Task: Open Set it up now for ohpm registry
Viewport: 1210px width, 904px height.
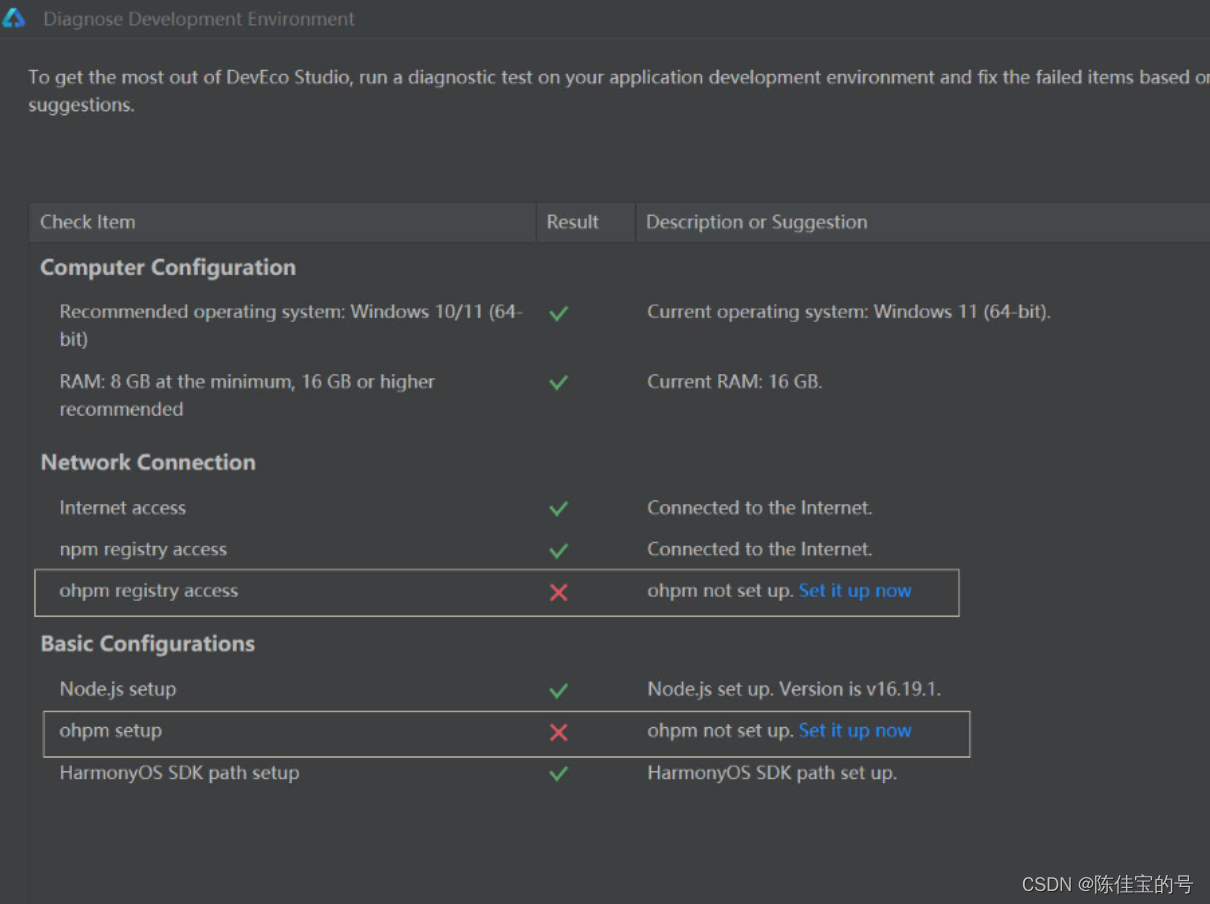Action: click(x=855, y=591)
